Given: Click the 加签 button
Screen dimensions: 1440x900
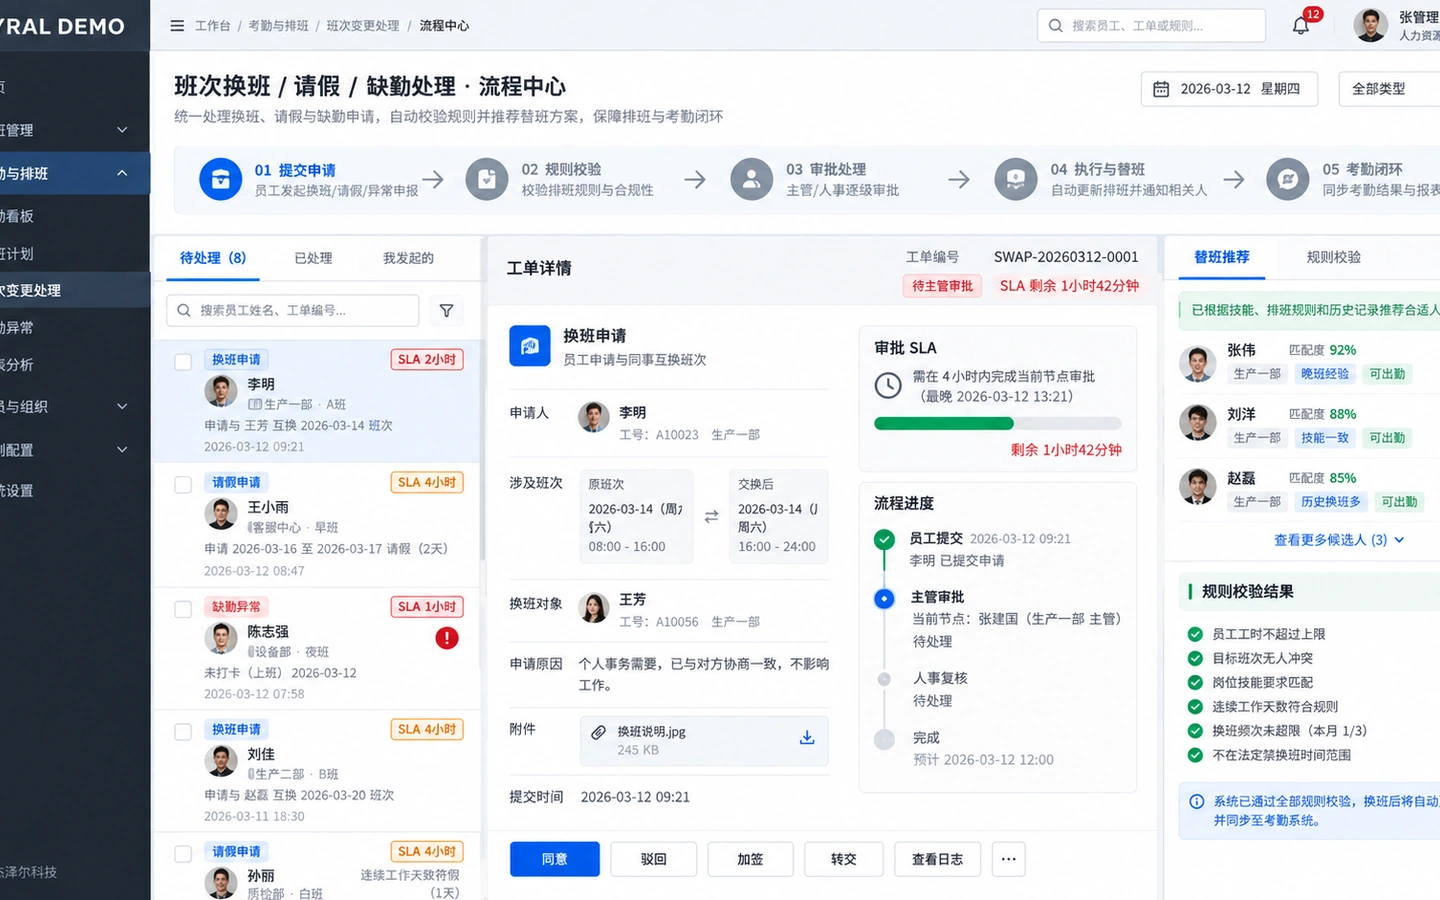Looking at the screenshot, I should click(750, 859).
